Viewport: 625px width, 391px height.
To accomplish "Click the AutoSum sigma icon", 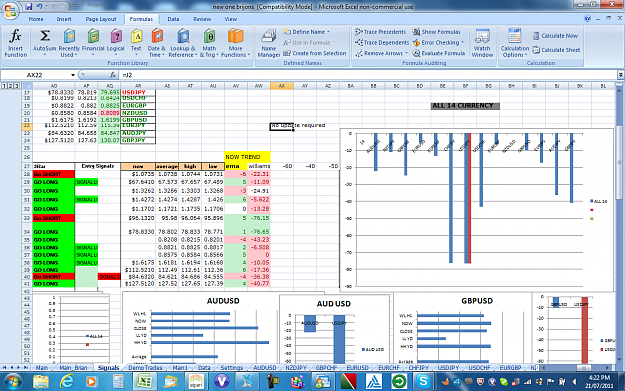I will coord(45,36).
